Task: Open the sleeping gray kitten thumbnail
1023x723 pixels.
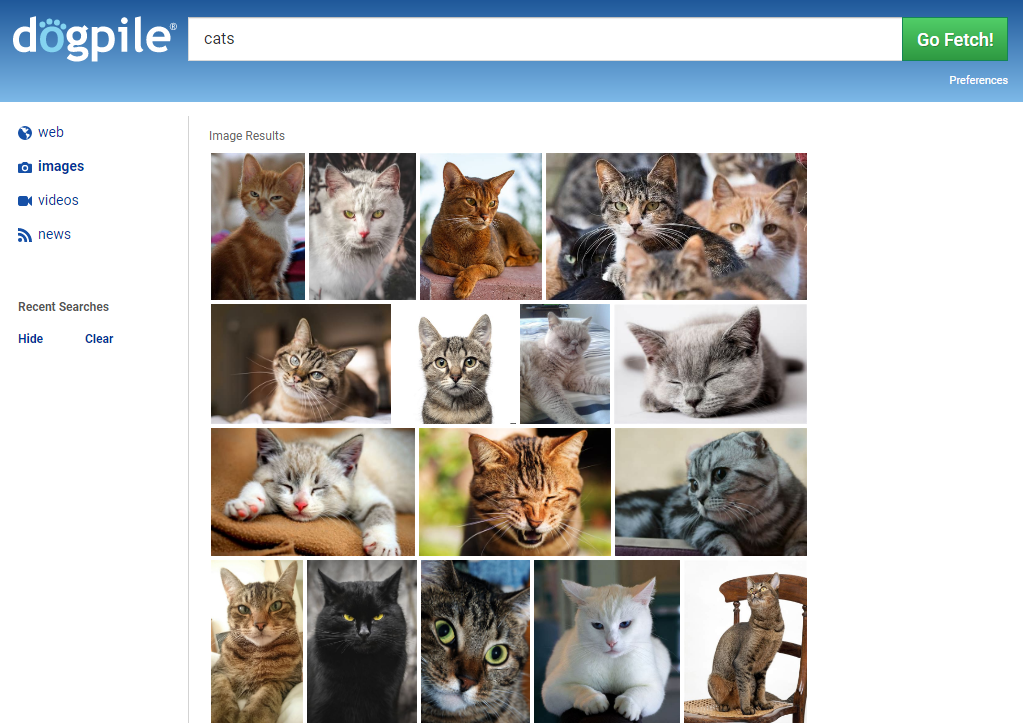Action: (x=709, y=363)
